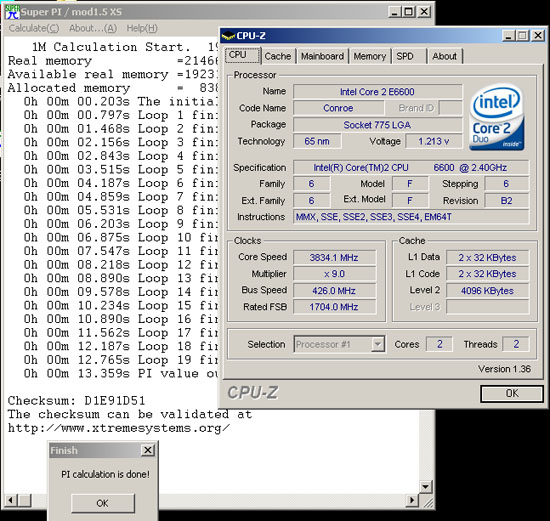Minimize the CPU-Z window
Viewport: 550px width, 521px height.
(x=508, y=36)
